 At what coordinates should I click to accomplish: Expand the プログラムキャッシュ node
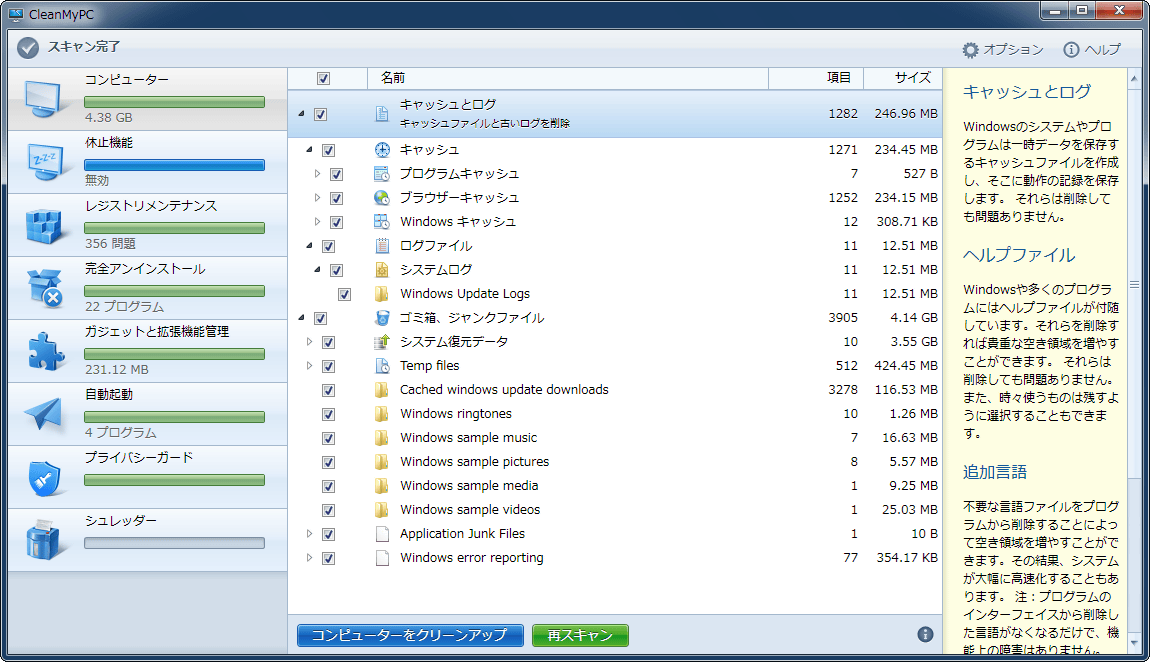click(318, 174)
